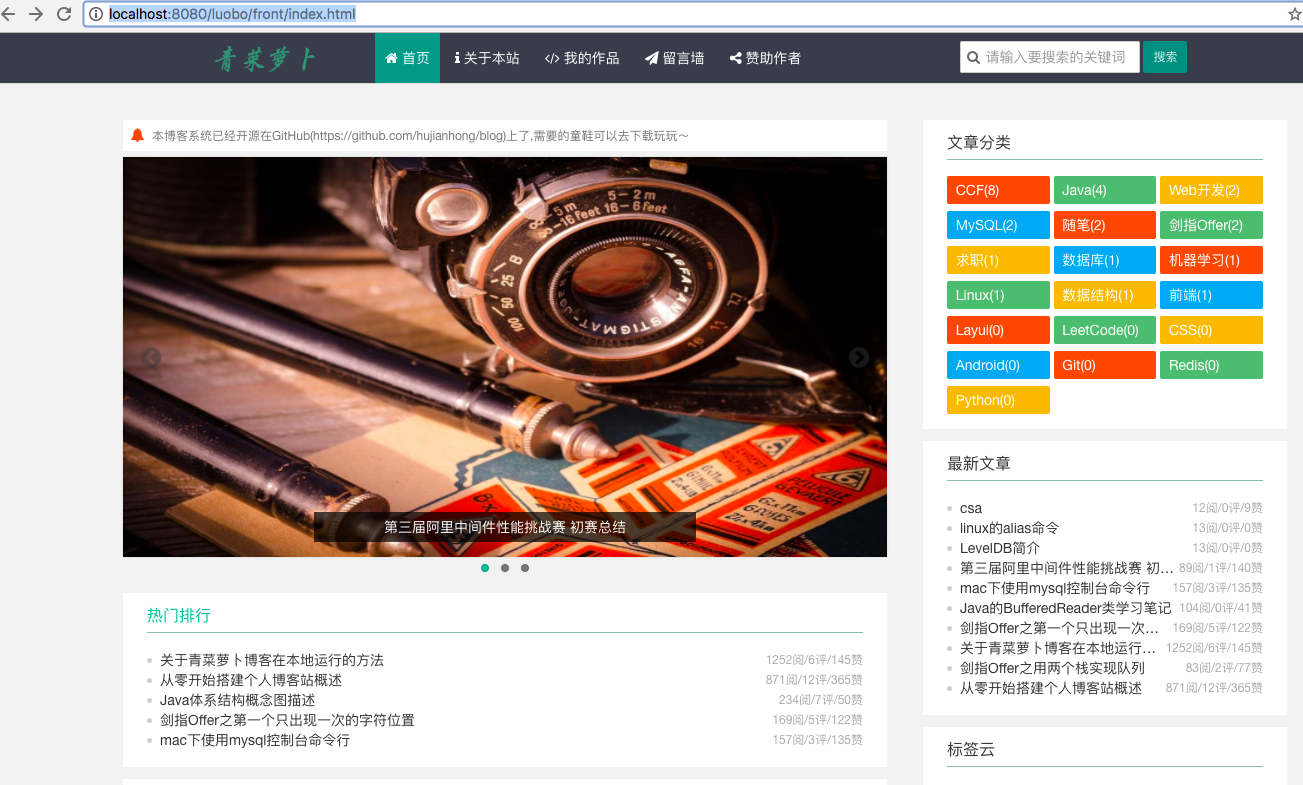Open the 机器学习(1) category tag
Viewport: 1303px width, 785px height.
point(1211,260)
